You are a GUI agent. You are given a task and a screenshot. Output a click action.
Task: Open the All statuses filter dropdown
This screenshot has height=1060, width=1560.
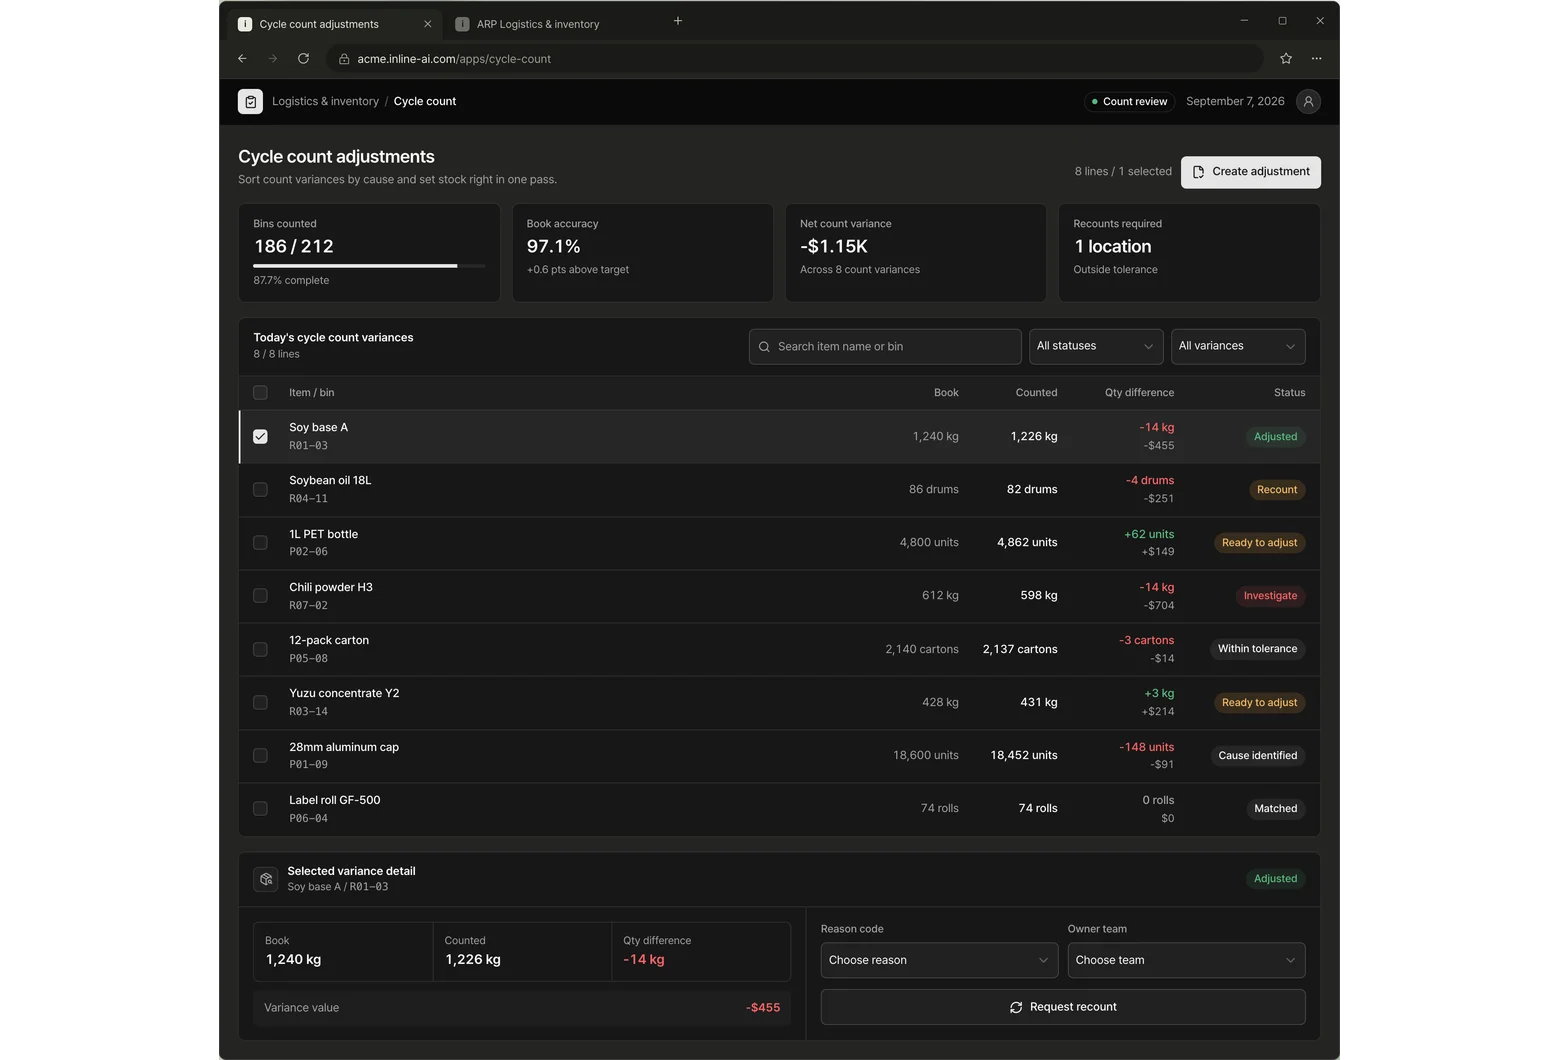click(1096, 346)
